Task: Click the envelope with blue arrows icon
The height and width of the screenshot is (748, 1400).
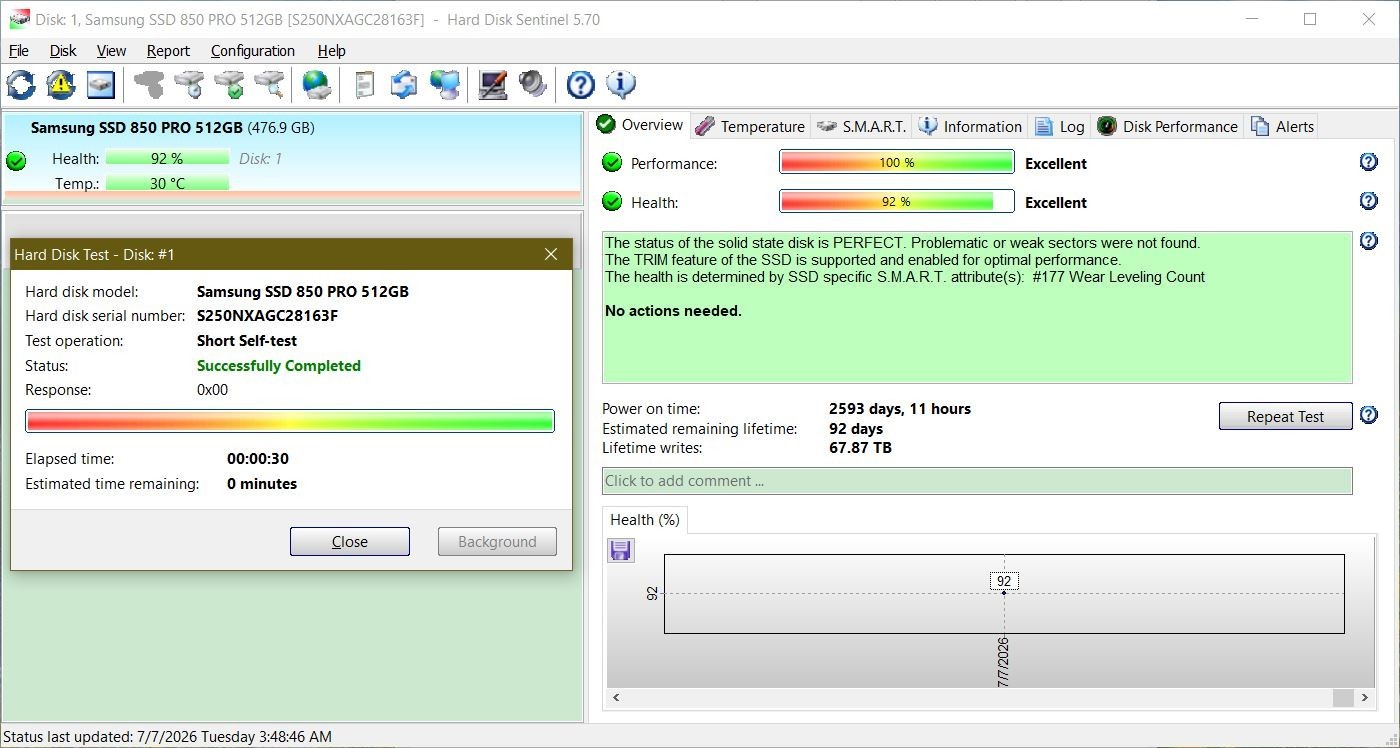Action: [404, 85]
